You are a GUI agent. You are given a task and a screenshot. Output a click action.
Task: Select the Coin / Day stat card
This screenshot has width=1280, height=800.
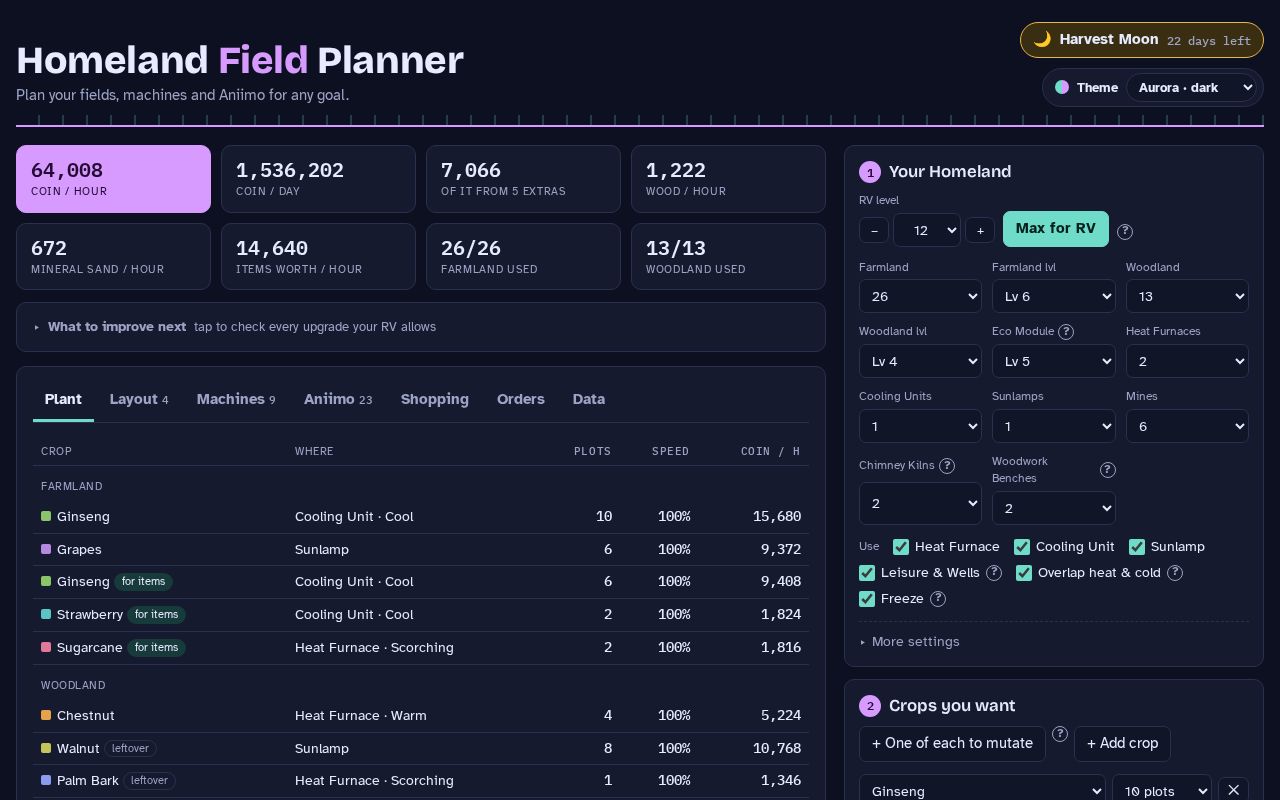point(318,179)
